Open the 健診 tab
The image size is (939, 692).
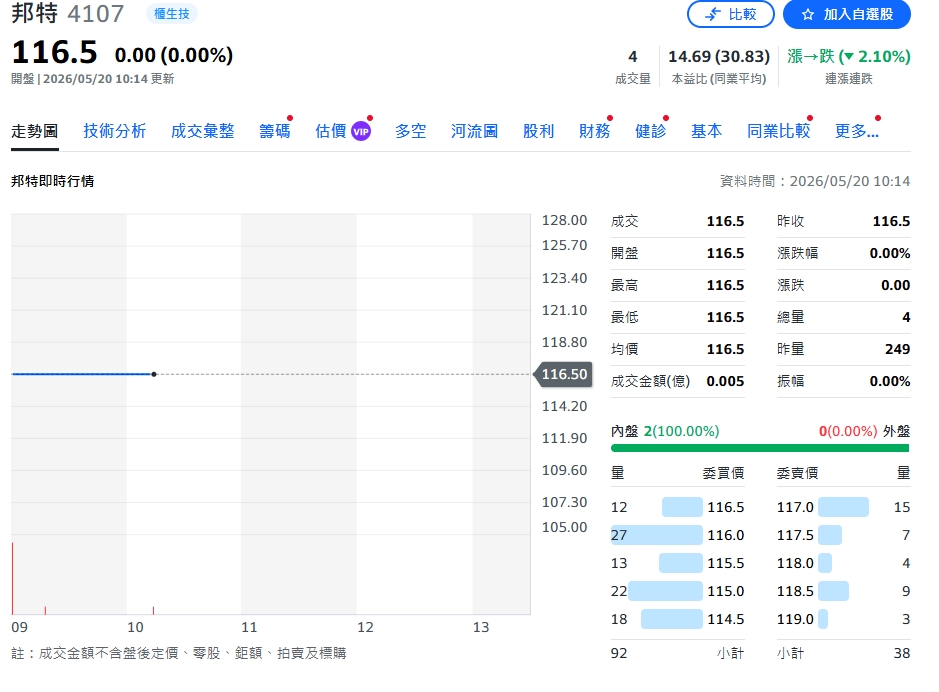pyautogui.click(x=650, y=131)
